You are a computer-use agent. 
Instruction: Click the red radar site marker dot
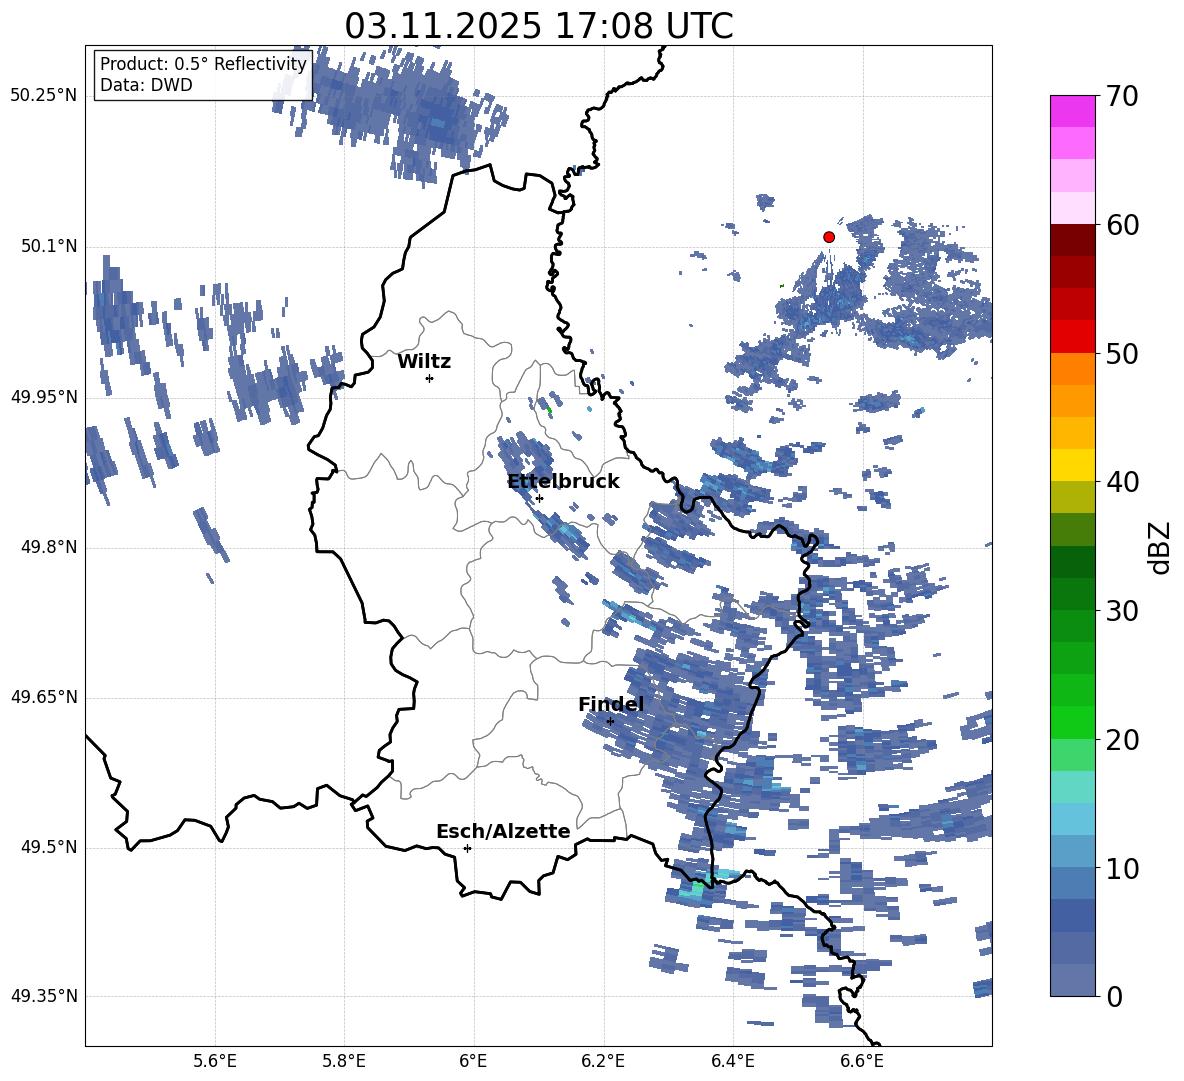pos(828,237)
